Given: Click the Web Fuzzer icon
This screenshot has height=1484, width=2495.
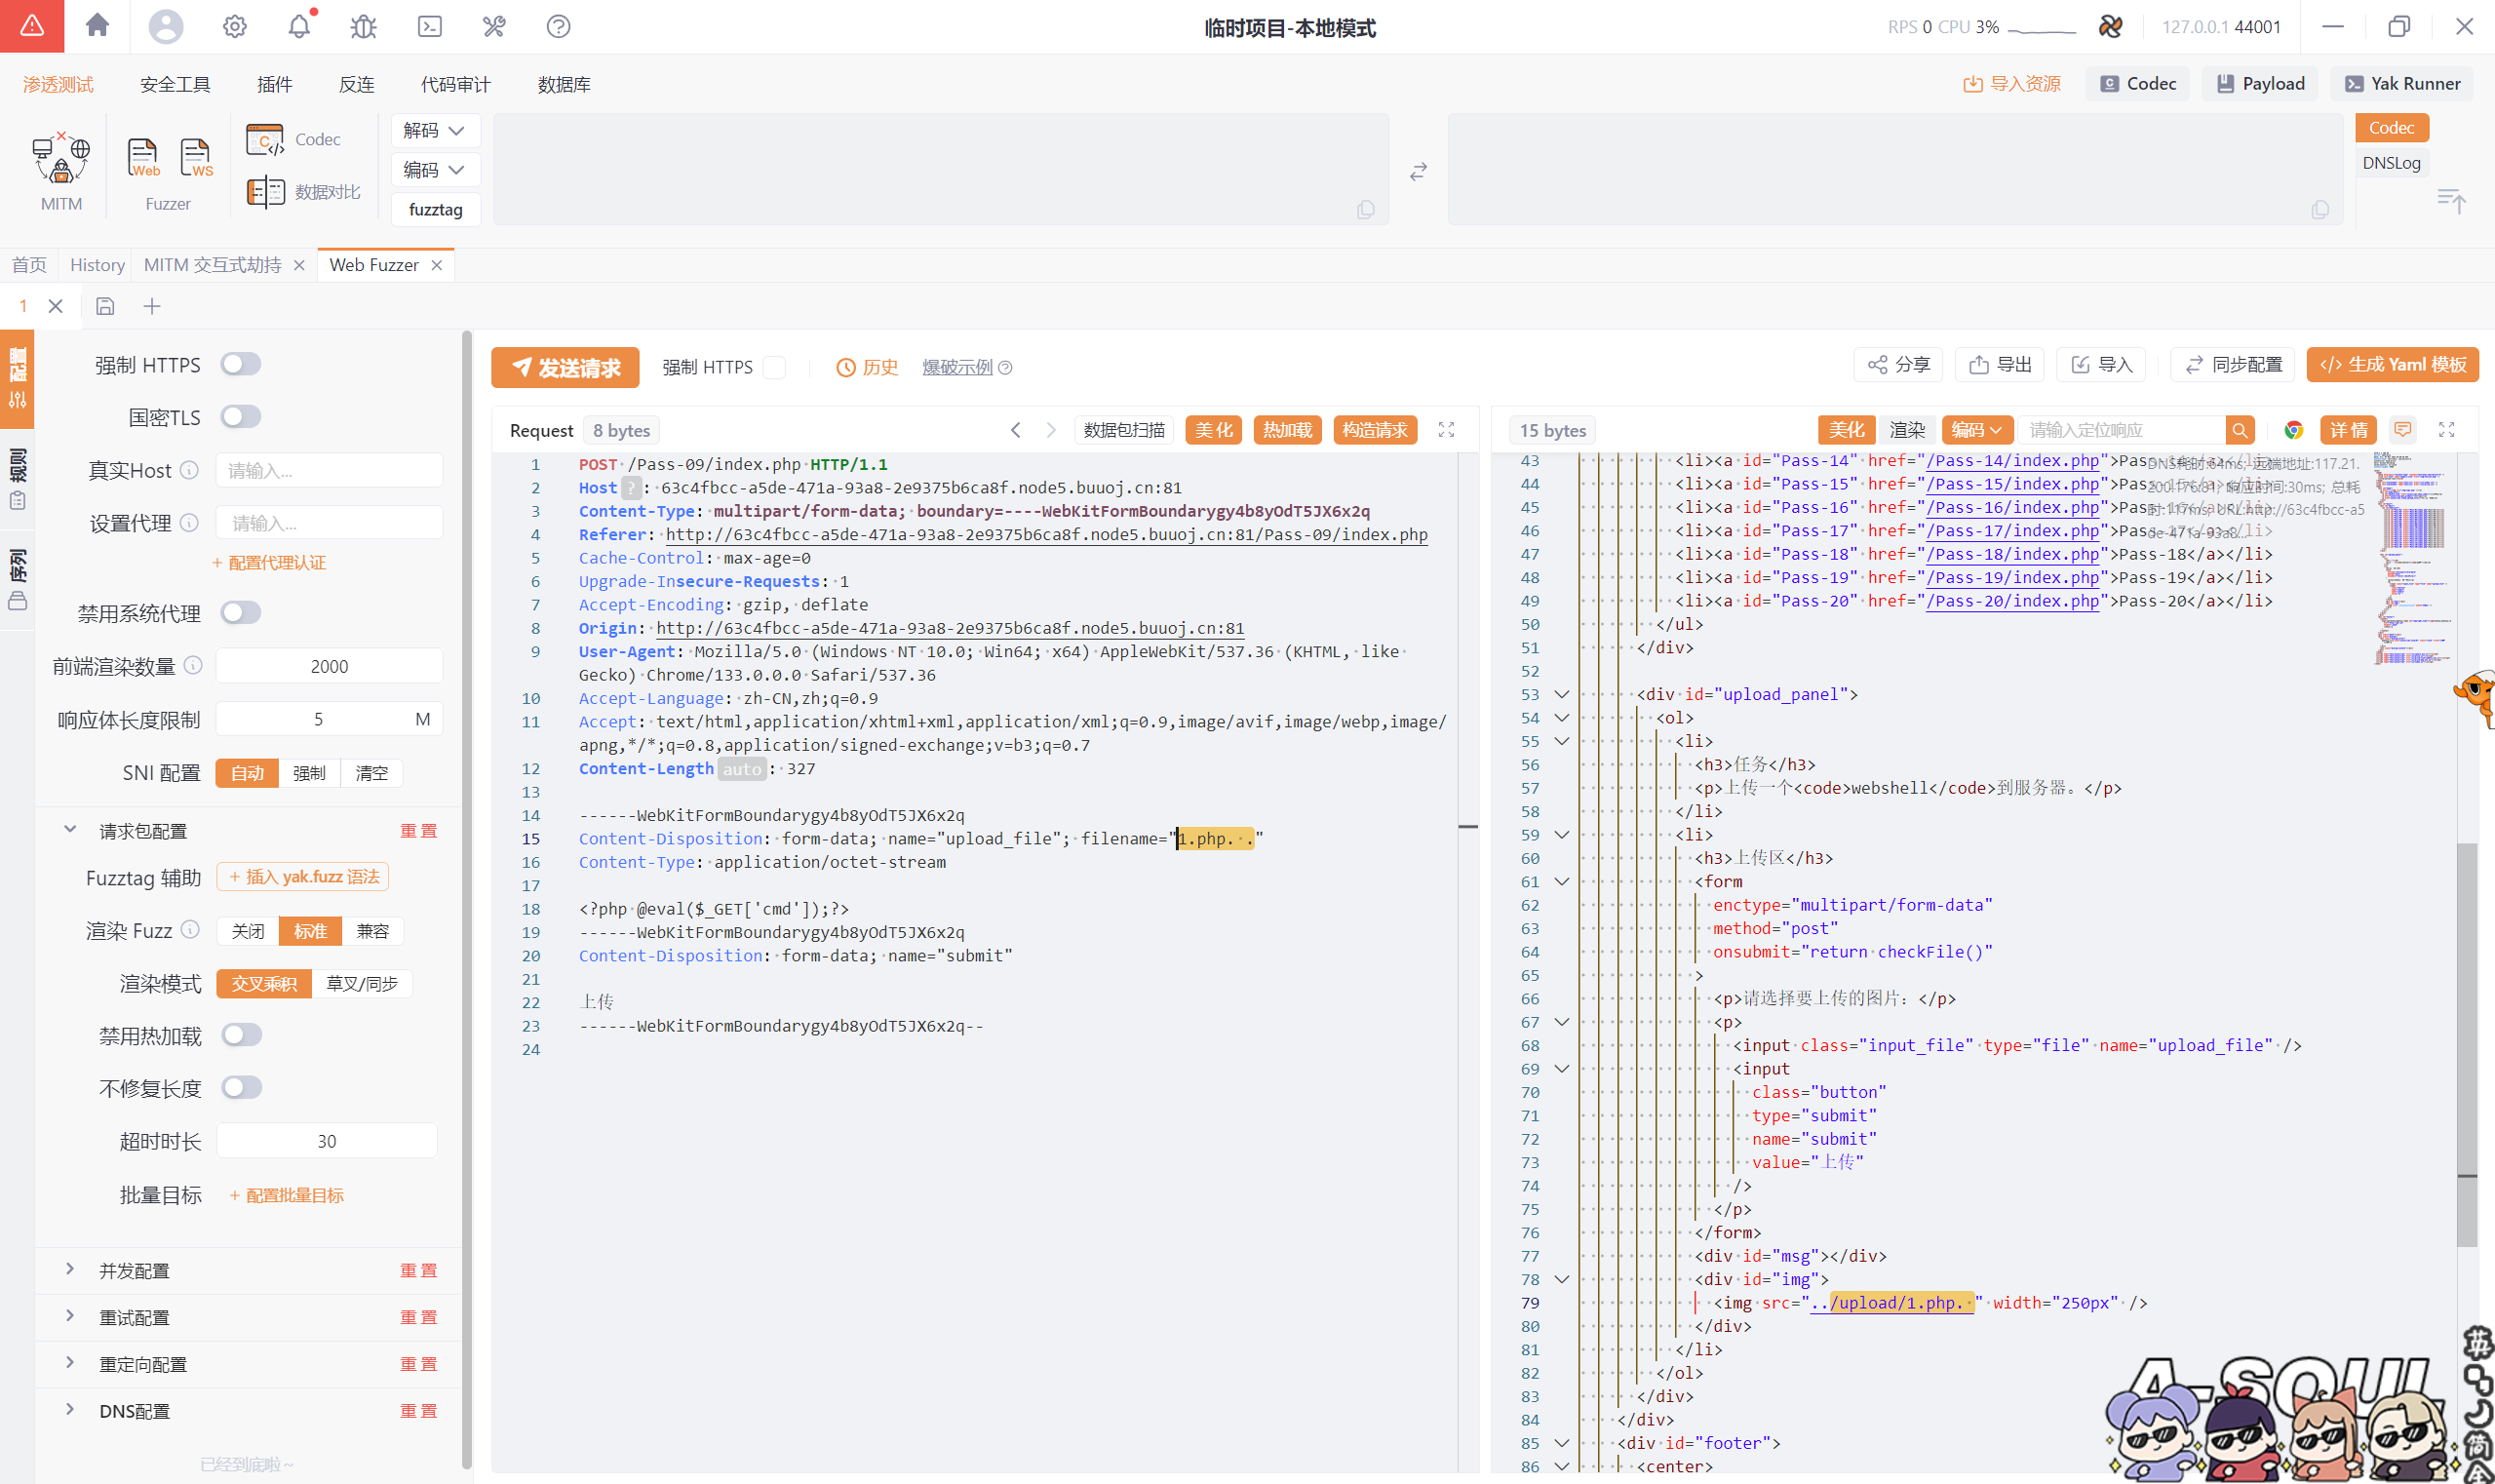Looking at the screenshot, I should point(143,158).
